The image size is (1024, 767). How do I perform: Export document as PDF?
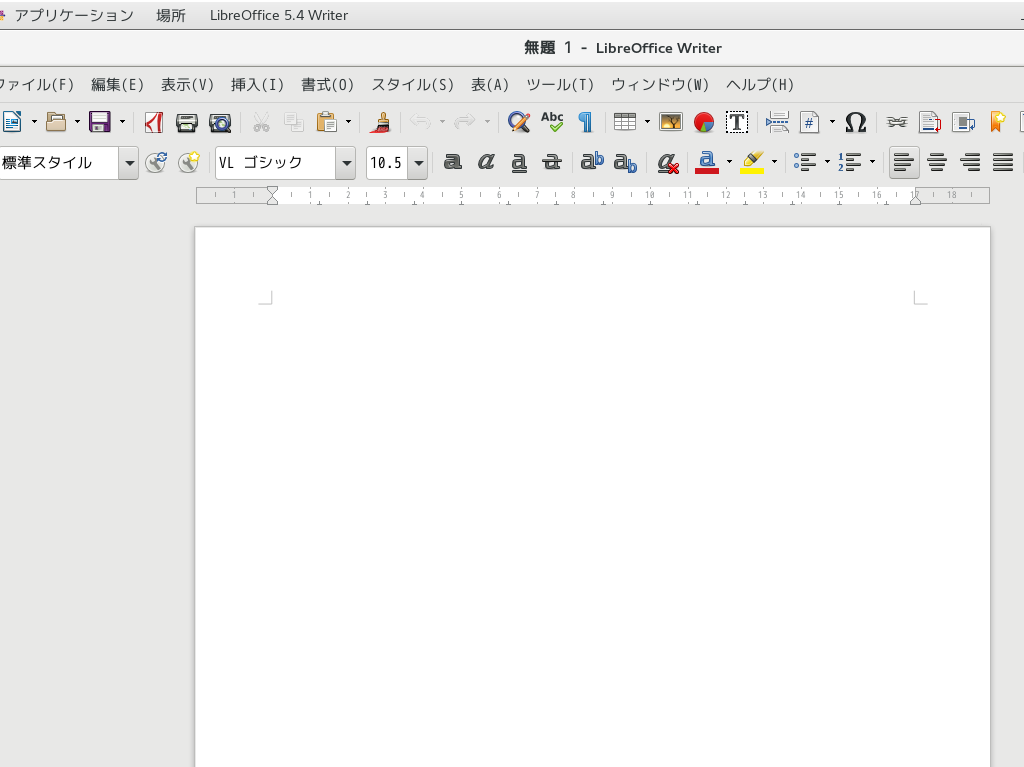(153, 122)
